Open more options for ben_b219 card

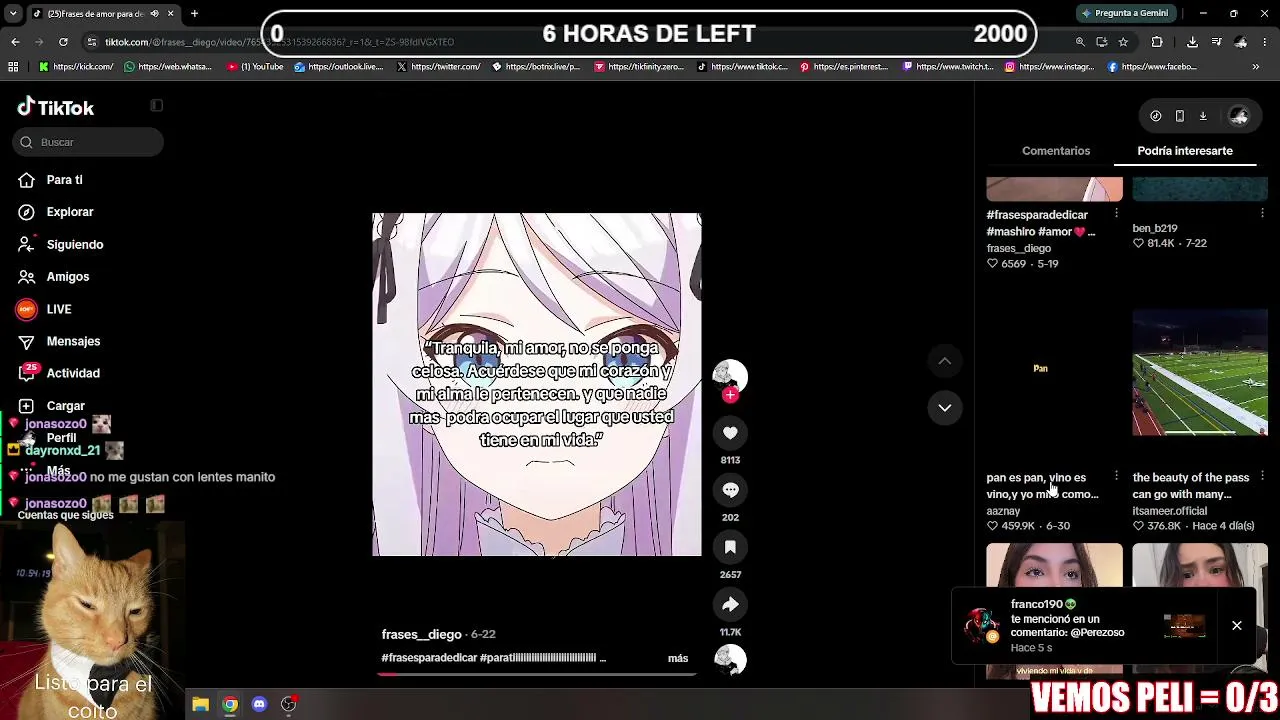tap(1262, 213)
